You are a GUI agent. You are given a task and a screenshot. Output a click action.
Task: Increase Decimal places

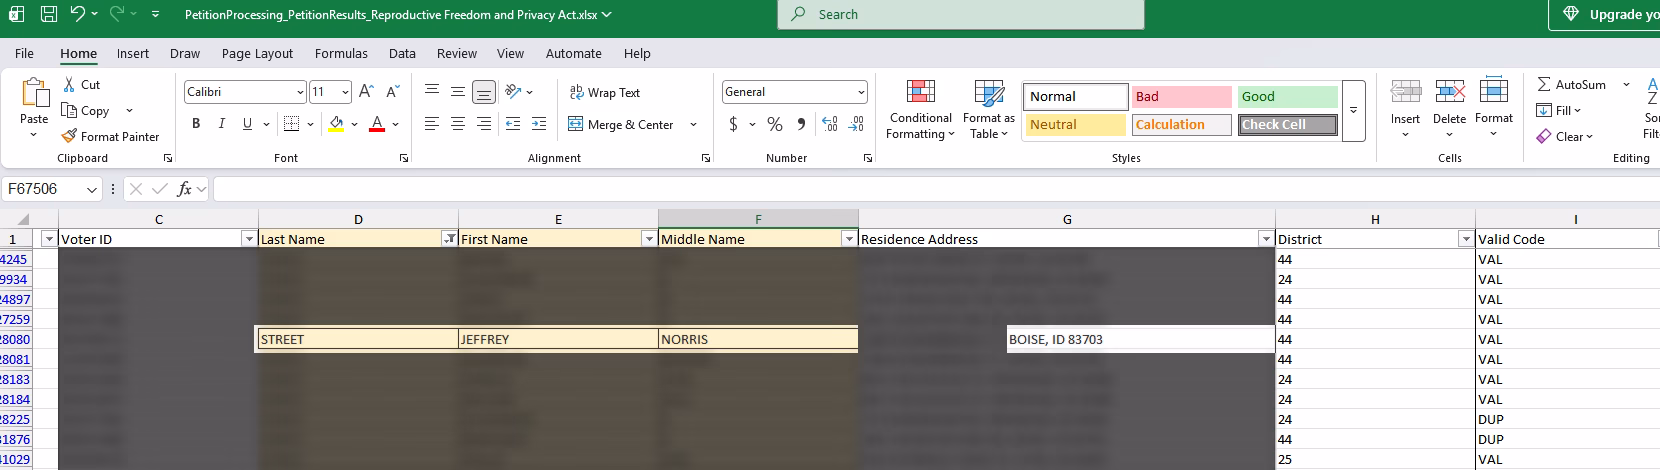point(830,124)
